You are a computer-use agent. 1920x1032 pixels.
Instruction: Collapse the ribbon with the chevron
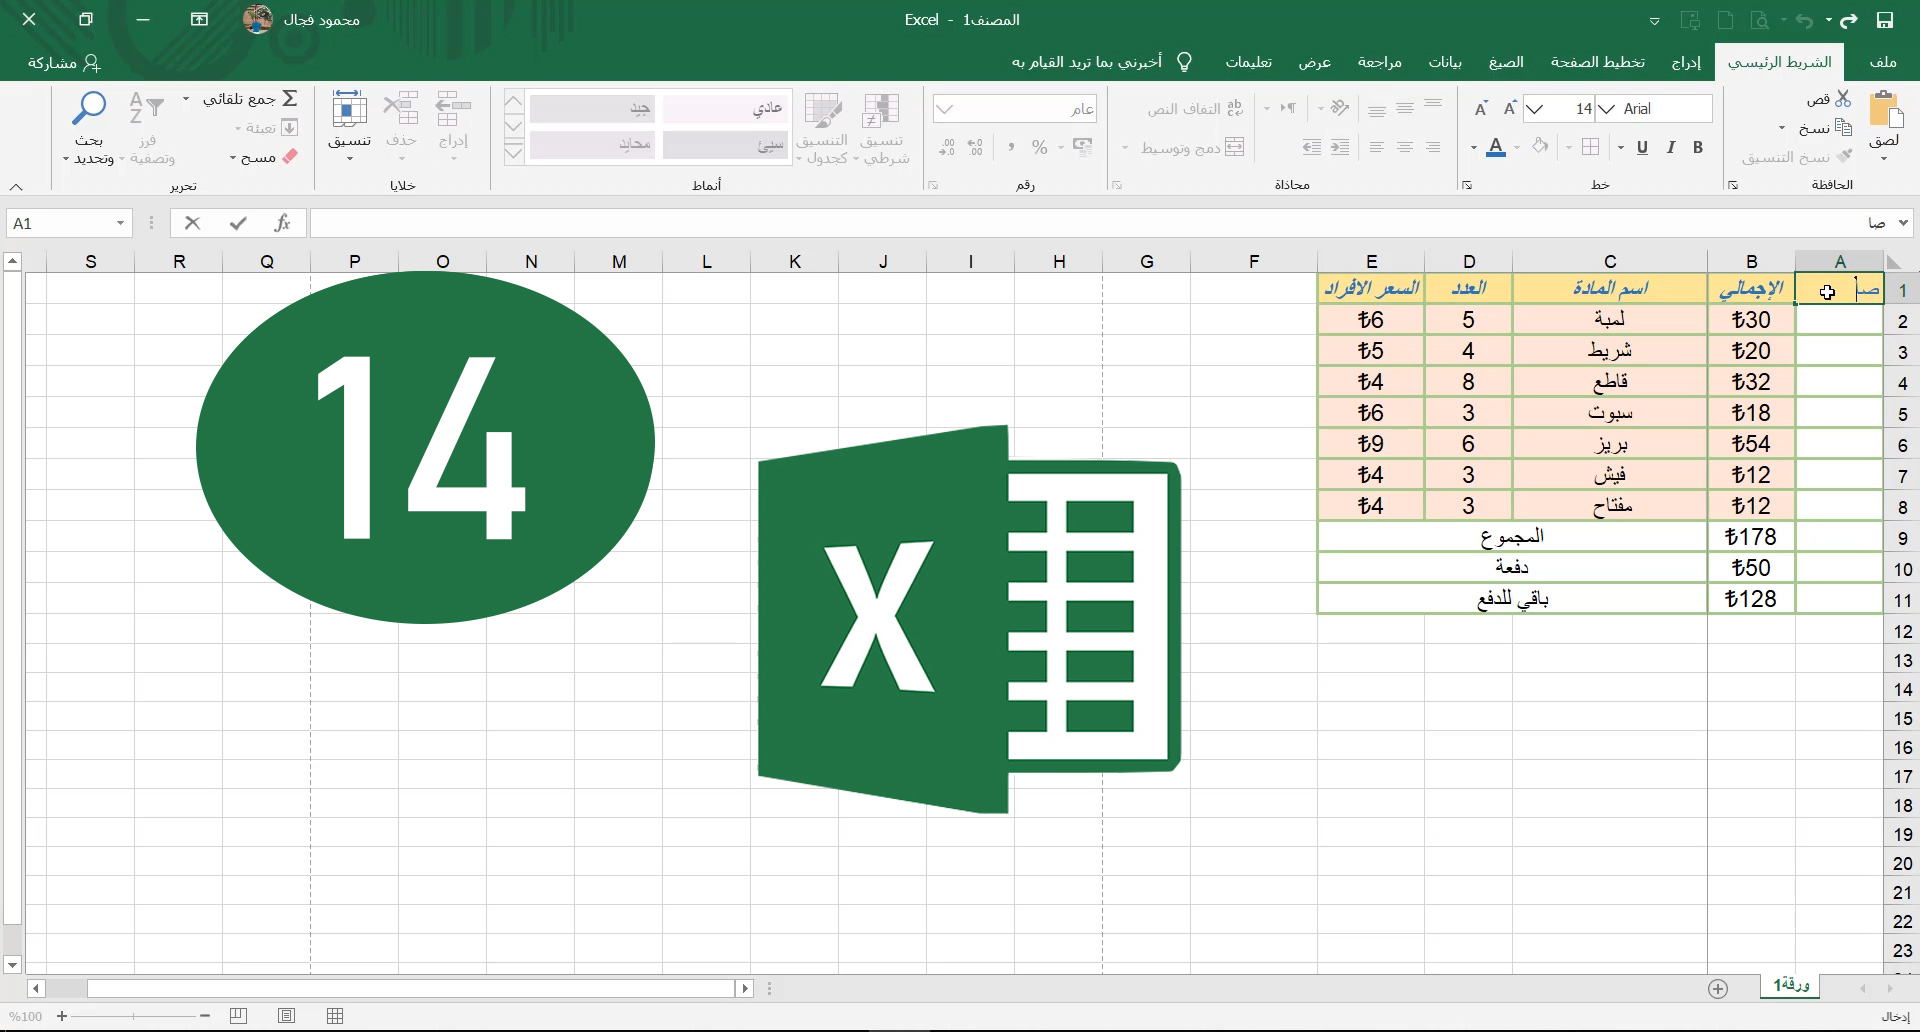coord(16,187)
